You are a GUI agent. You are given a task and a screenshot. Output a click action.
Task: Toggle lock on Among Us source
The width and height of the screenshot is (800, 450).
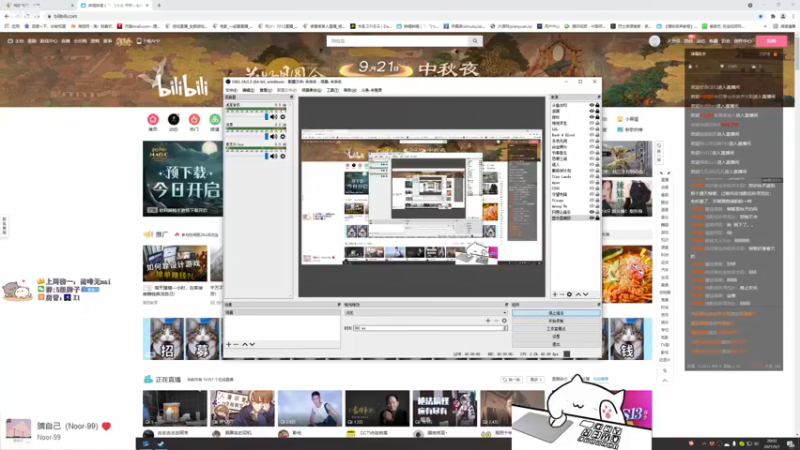597,206
